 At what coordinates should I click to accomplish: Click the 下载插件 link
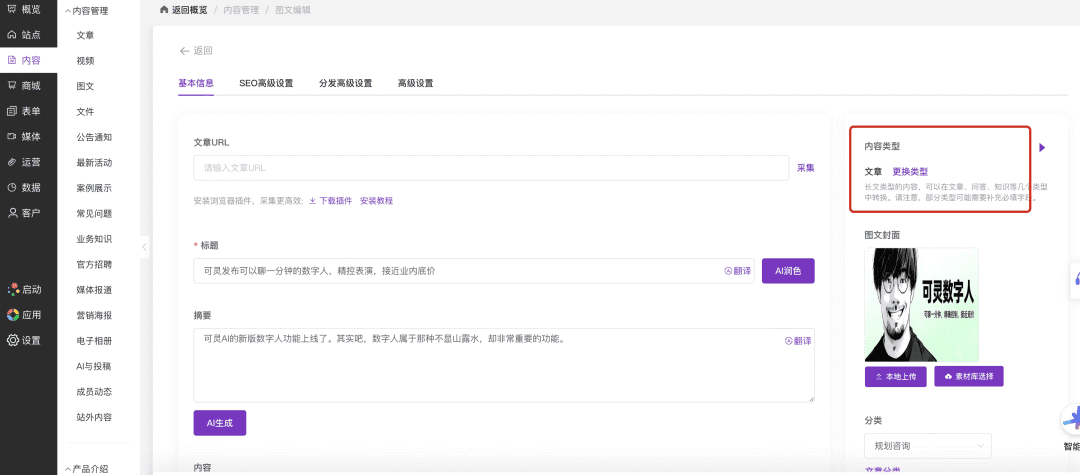[x=335, y=201]
